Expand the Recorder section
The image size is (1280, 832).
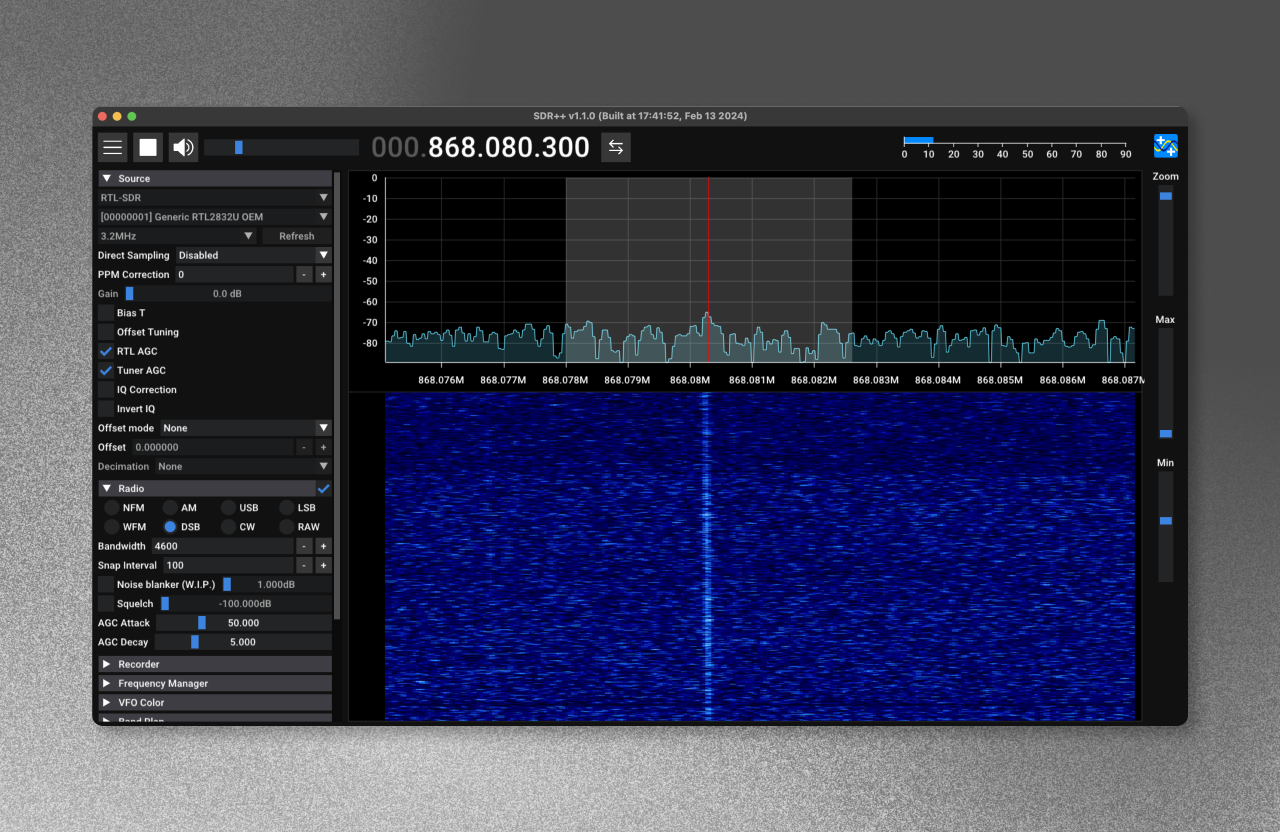(215, 664)
